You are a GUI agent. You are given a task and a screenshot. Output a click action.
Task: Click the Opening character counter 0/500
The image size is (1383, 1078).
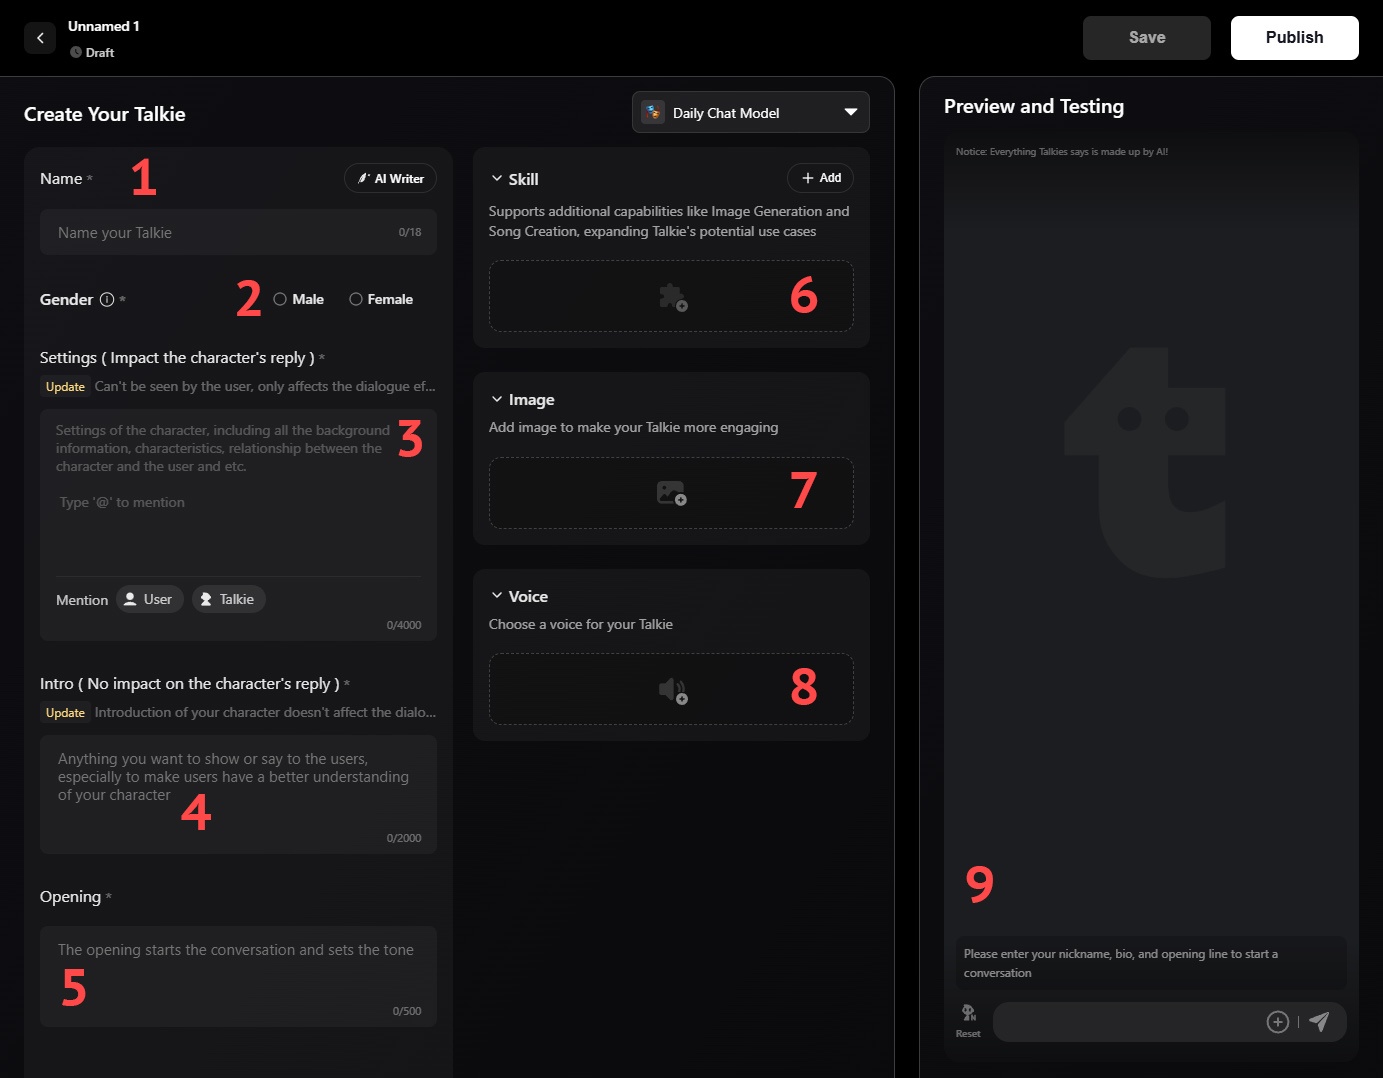pos(407,1011)
